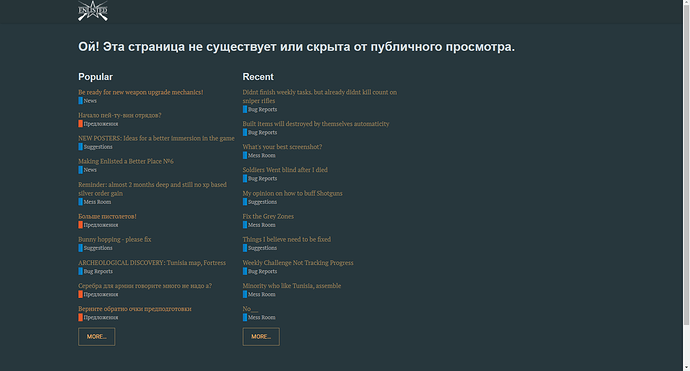
Task: Click Mess Room badge under 'Minority who like Tunisia'
Action: click(259, 294)
